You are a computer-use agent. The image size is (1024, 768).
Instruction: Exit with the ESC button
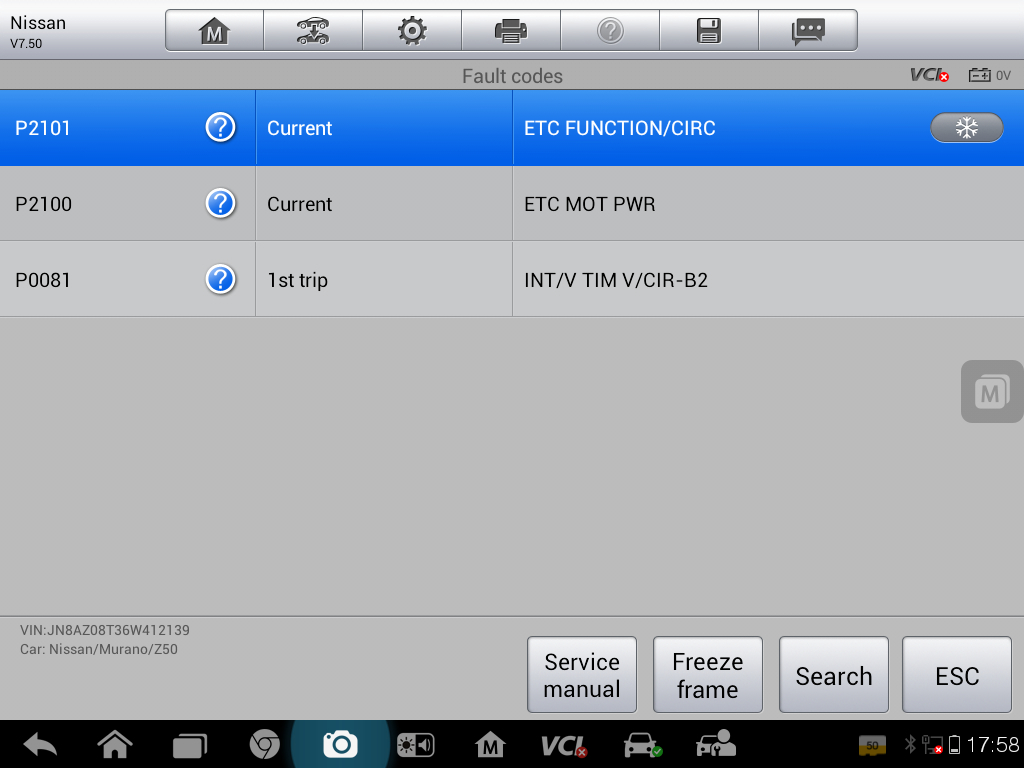click(957, 675)
